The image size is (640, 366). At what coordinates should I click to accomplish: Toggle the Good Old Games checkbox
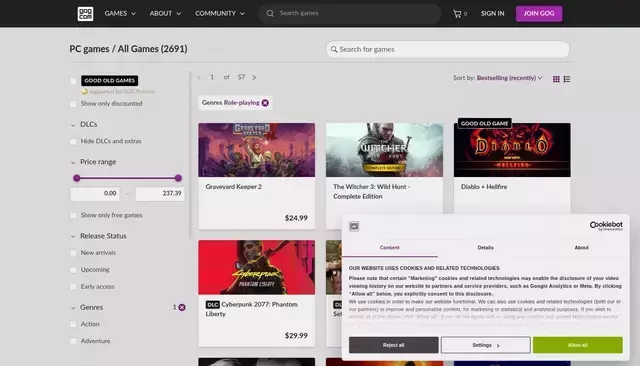click(x=73, y=81)
